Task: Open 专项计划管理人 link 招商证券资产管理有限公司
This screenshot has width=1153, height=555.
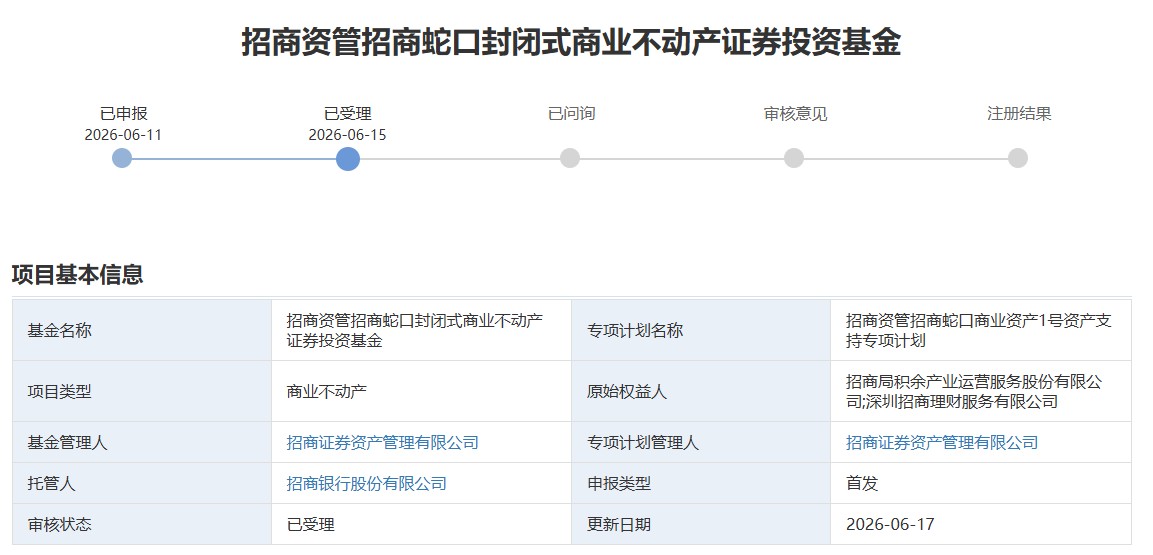Action: tap(942, 443)
